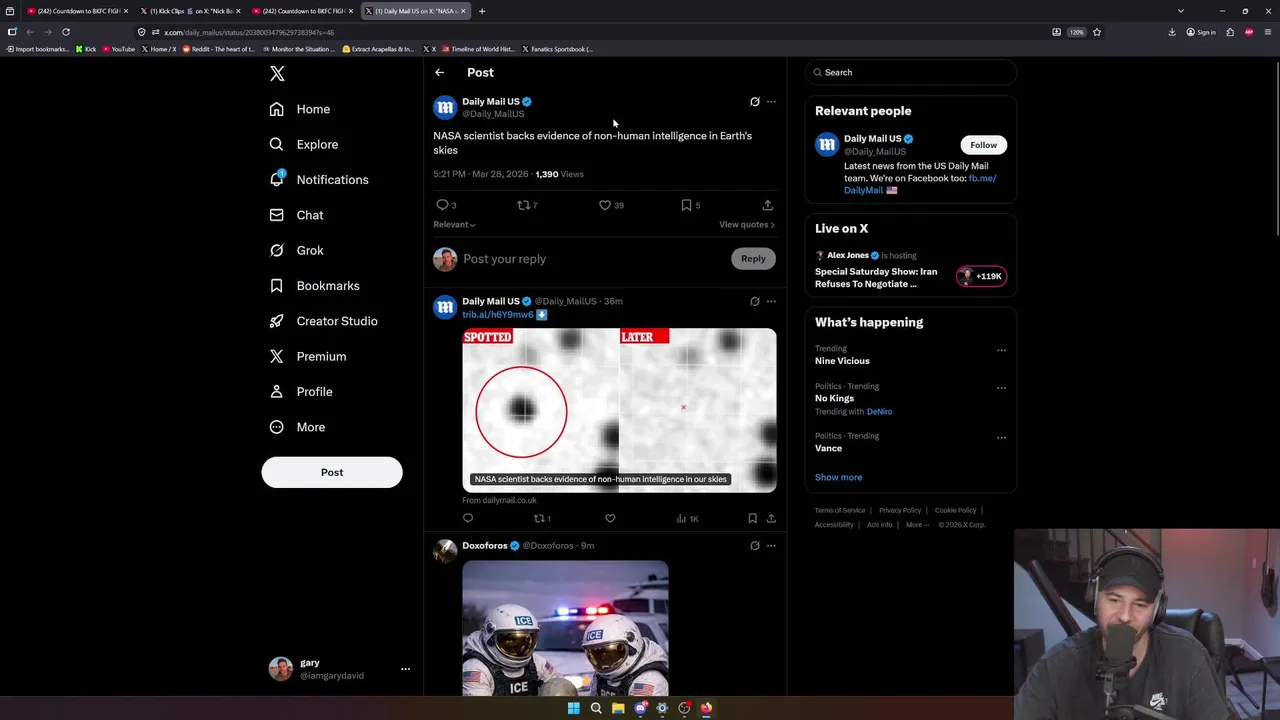The image size is (1280, 720).
Task: Open the trib.al/h6Y9mw6 link
Action: pyautogui.click(x=498, y=314)
